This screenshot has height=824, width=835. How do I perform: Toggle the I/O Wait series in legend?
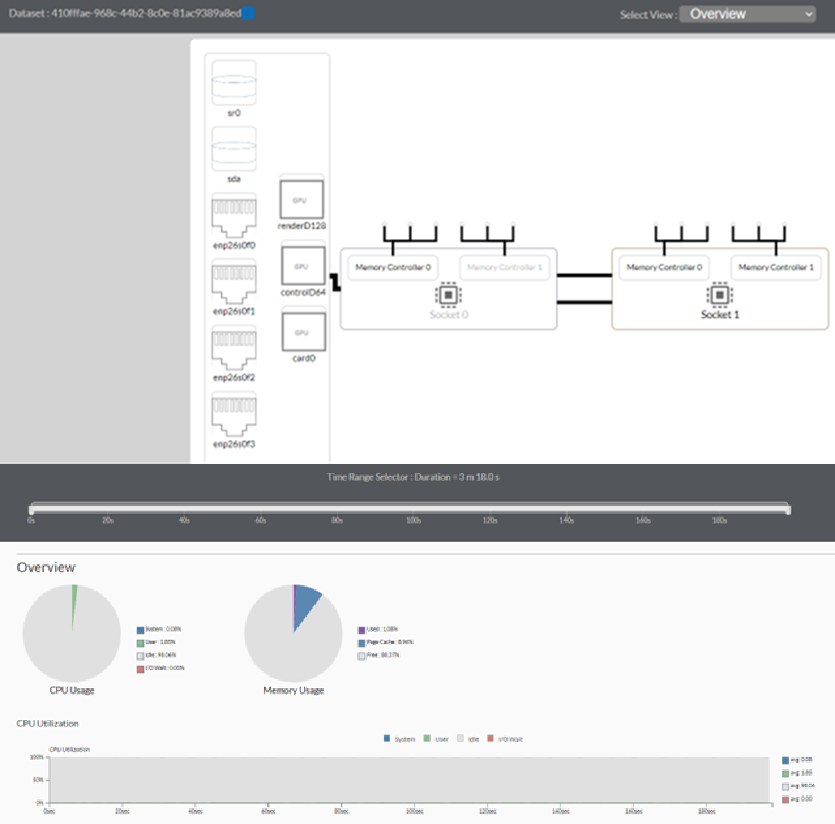pos(490,738)
